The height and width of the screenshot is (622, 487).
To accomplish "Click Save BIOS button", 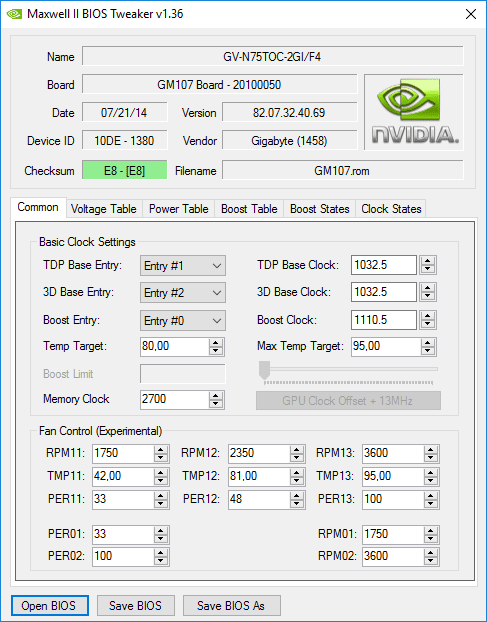I will point(136,606).
